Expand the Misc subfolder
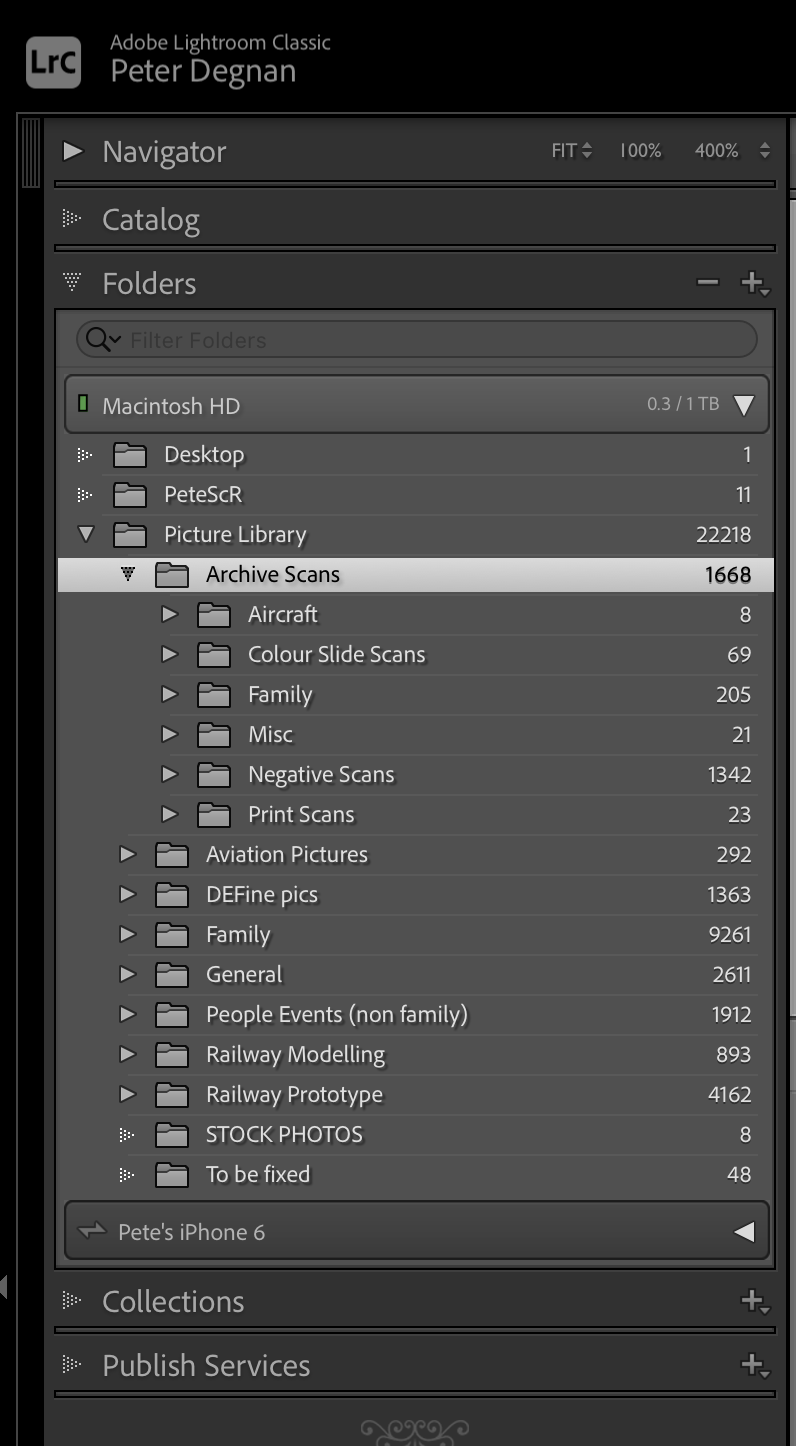Image resolution: width=796 pixels, height=1446 pixels. tap(169, 734)
